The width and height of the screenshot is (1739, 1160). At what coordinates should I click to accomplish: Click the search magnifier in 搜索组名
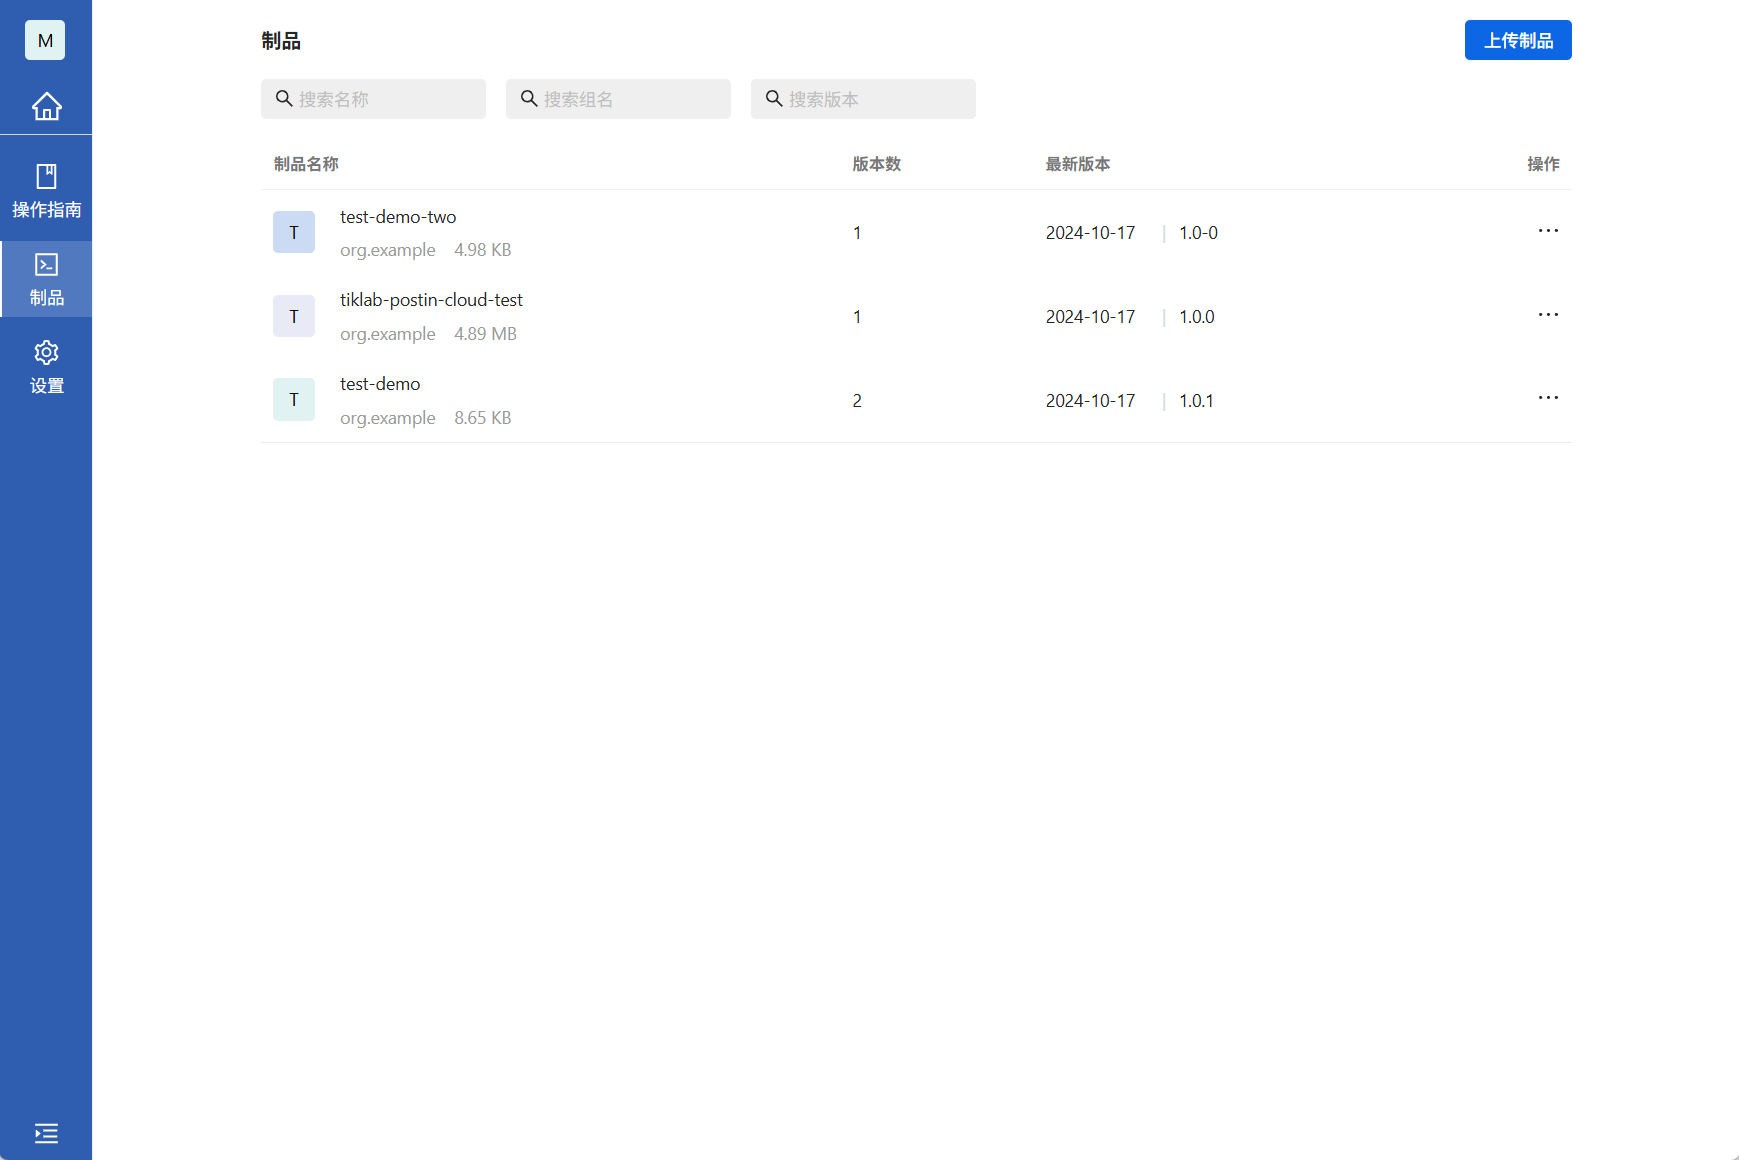(x=529, y=98)
